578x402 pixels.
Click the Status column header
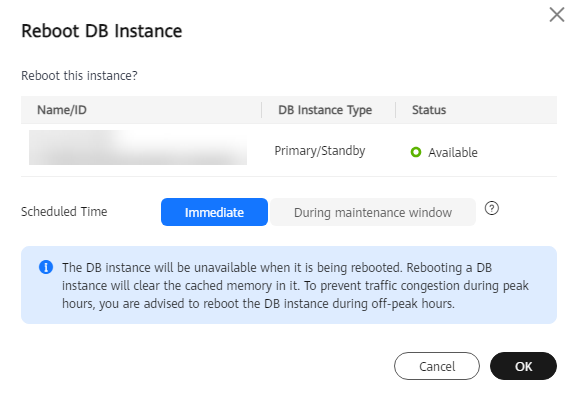[x=429, y=110]
